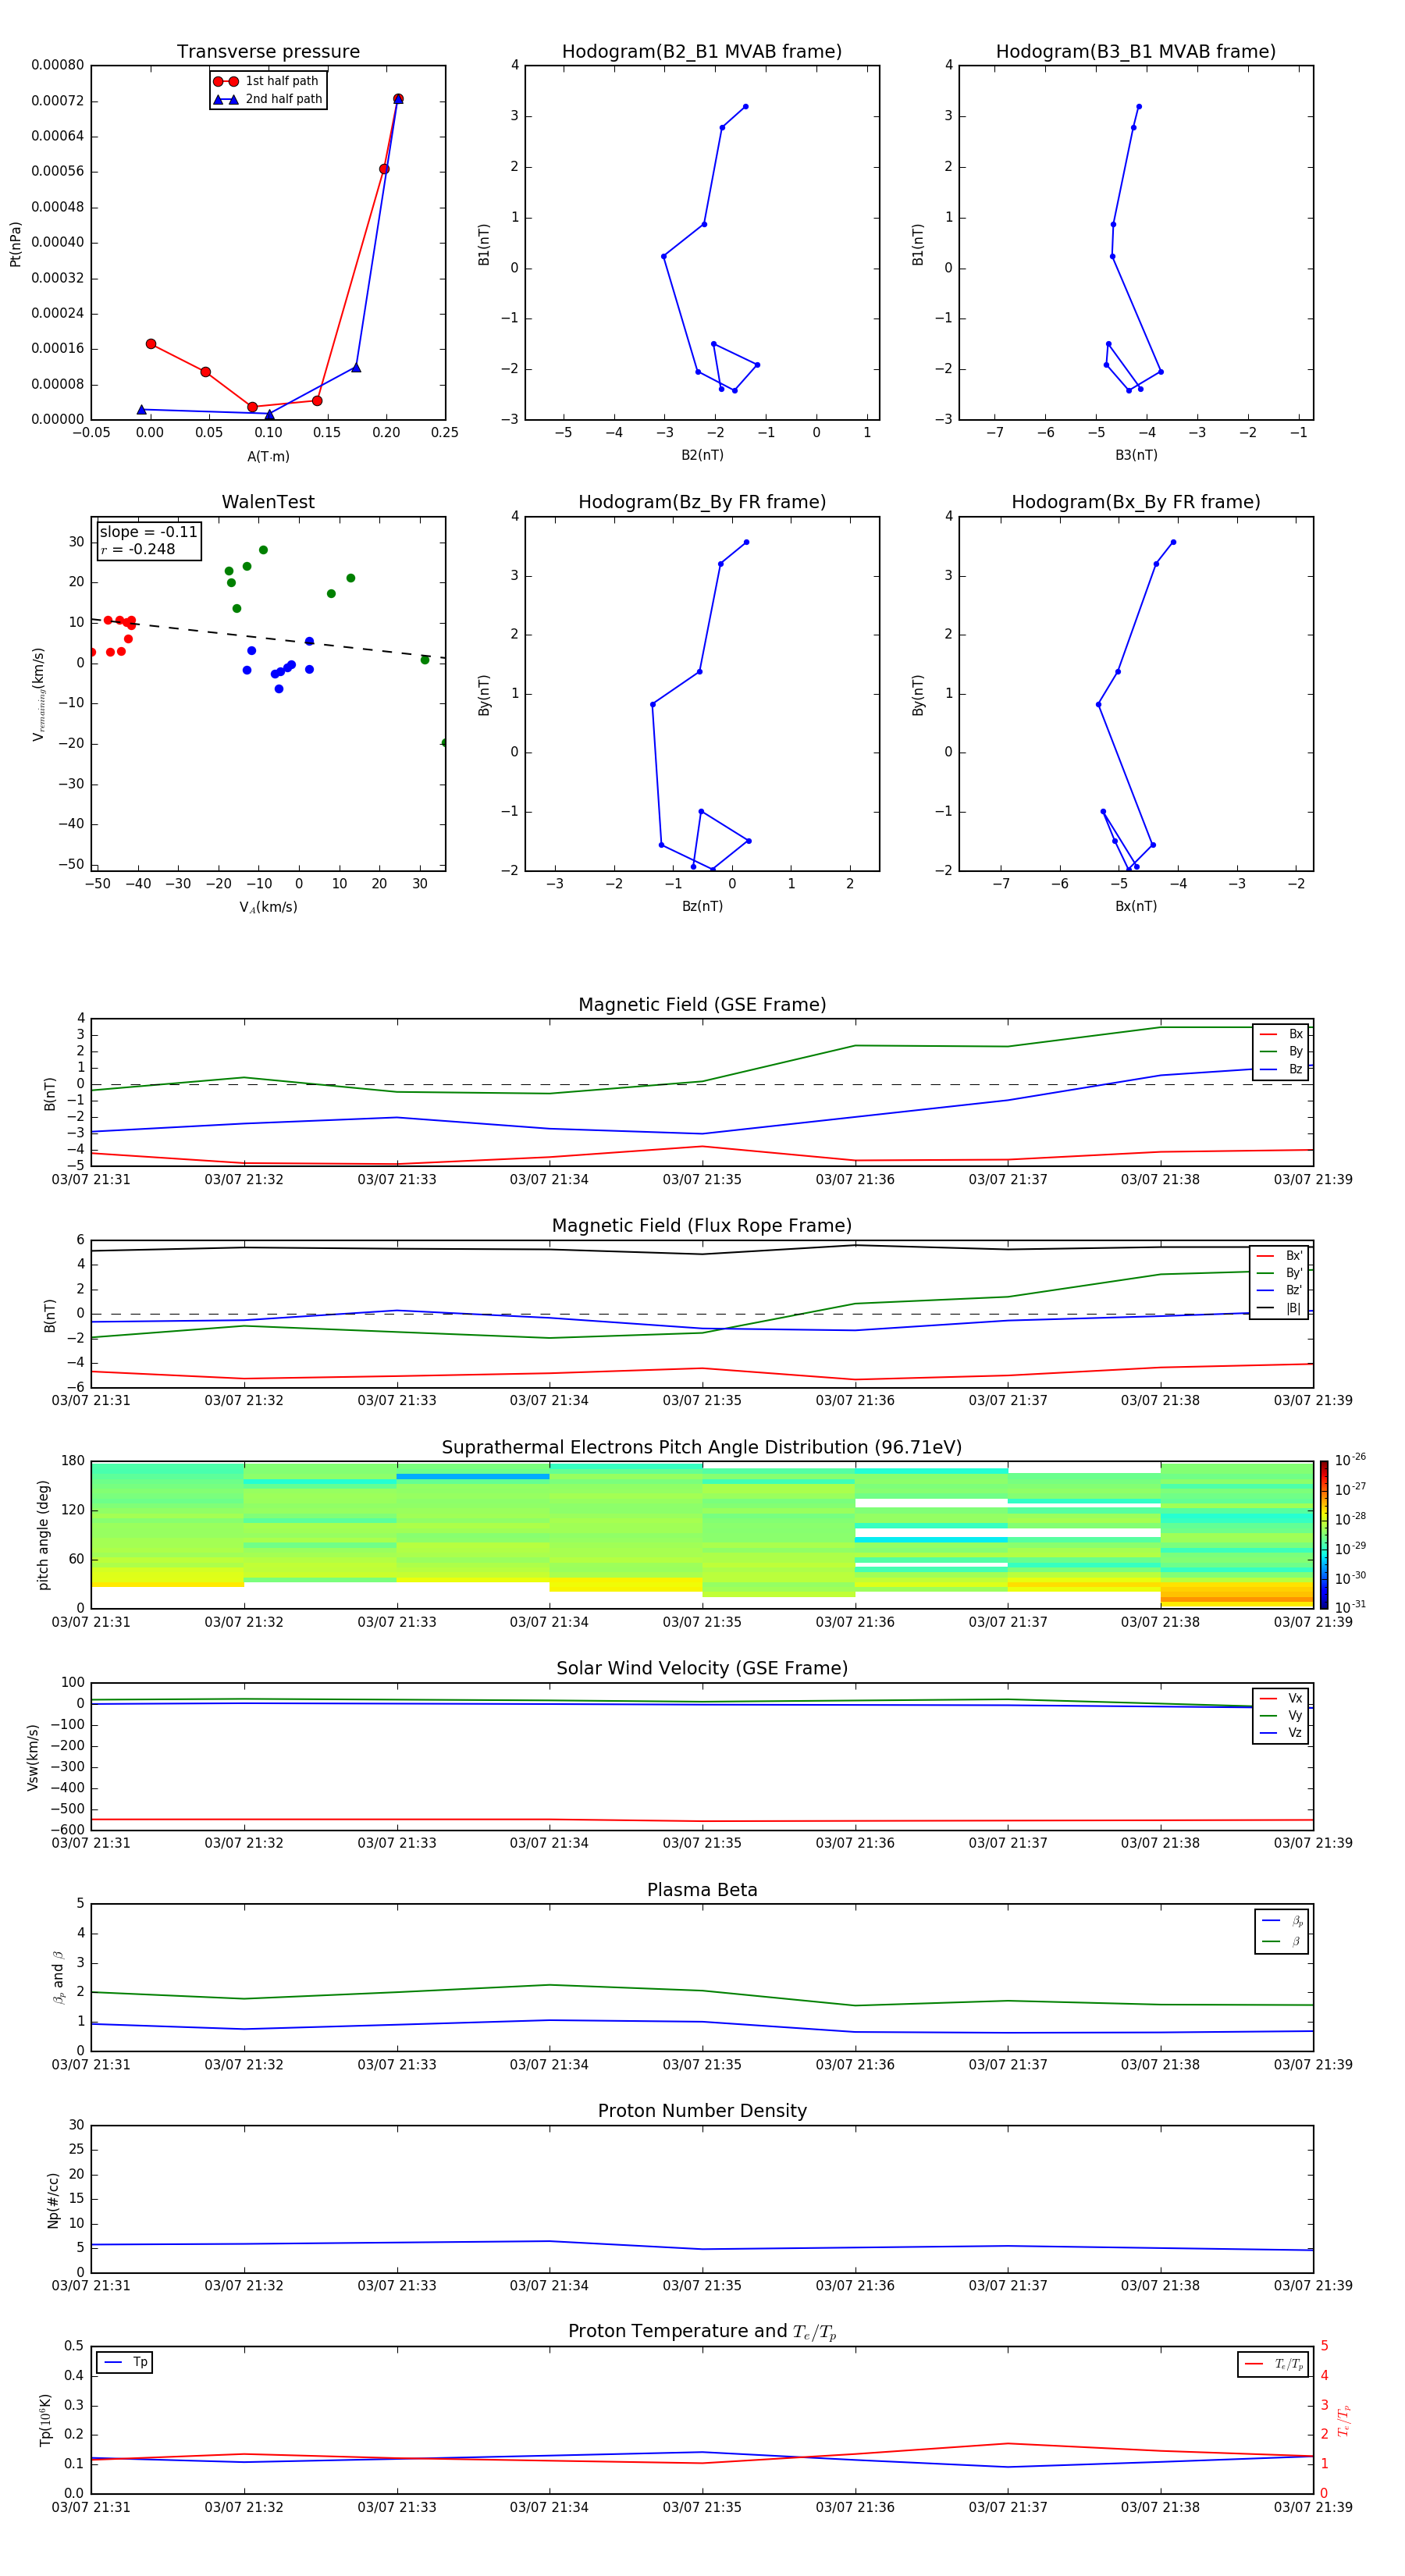
Task: Click the 'Bz(nT)' hodogram axis label
Action: [702, 906]
